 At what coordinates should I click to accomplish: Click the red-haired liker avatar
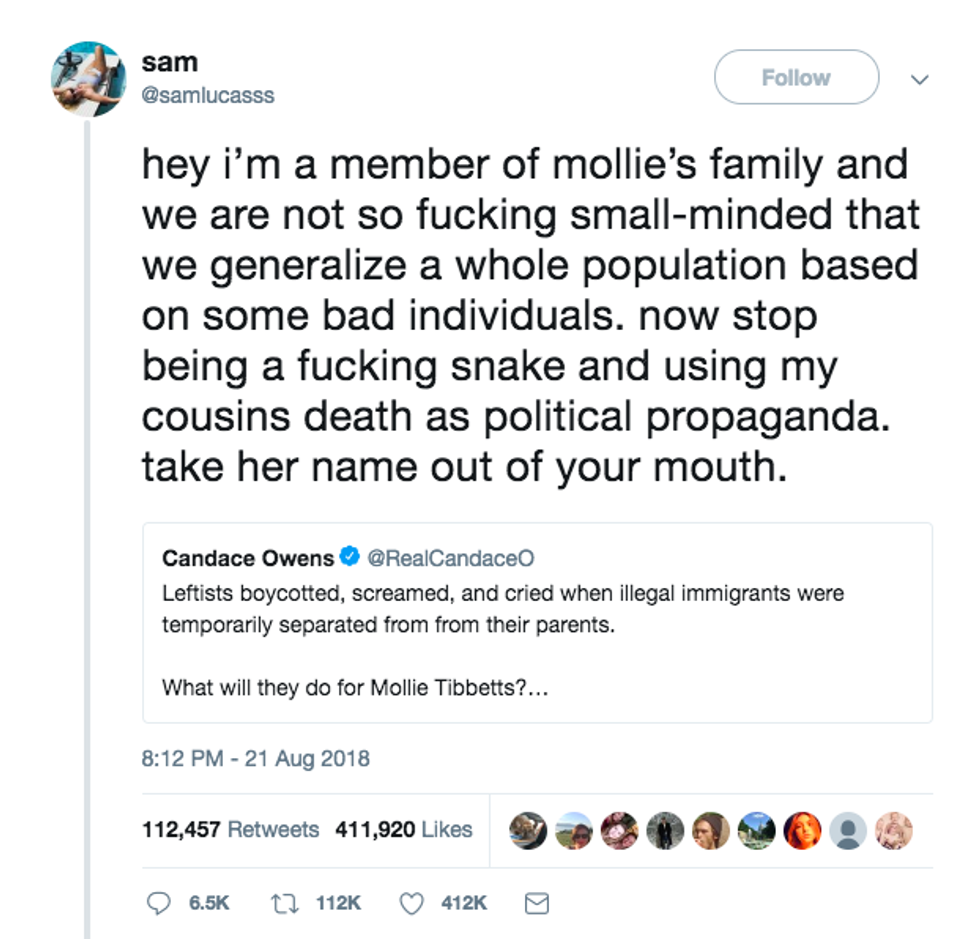coord(803,830)
